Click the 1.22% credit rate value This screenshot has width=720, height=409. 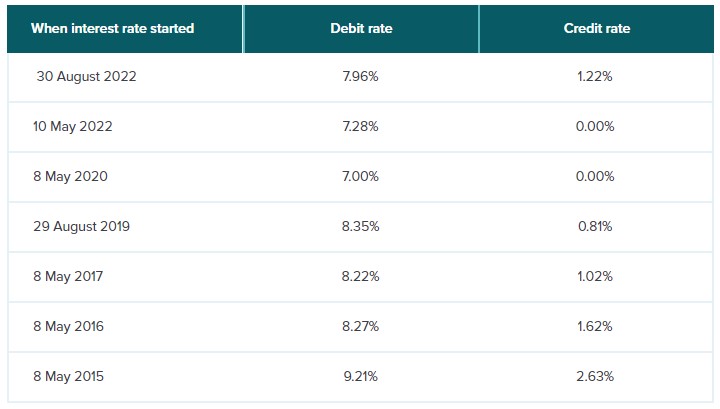point(597,77)
